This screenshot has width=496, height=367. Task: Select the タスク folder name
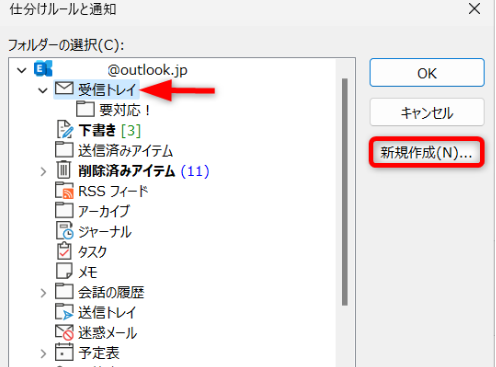click(x=92, y=252)
